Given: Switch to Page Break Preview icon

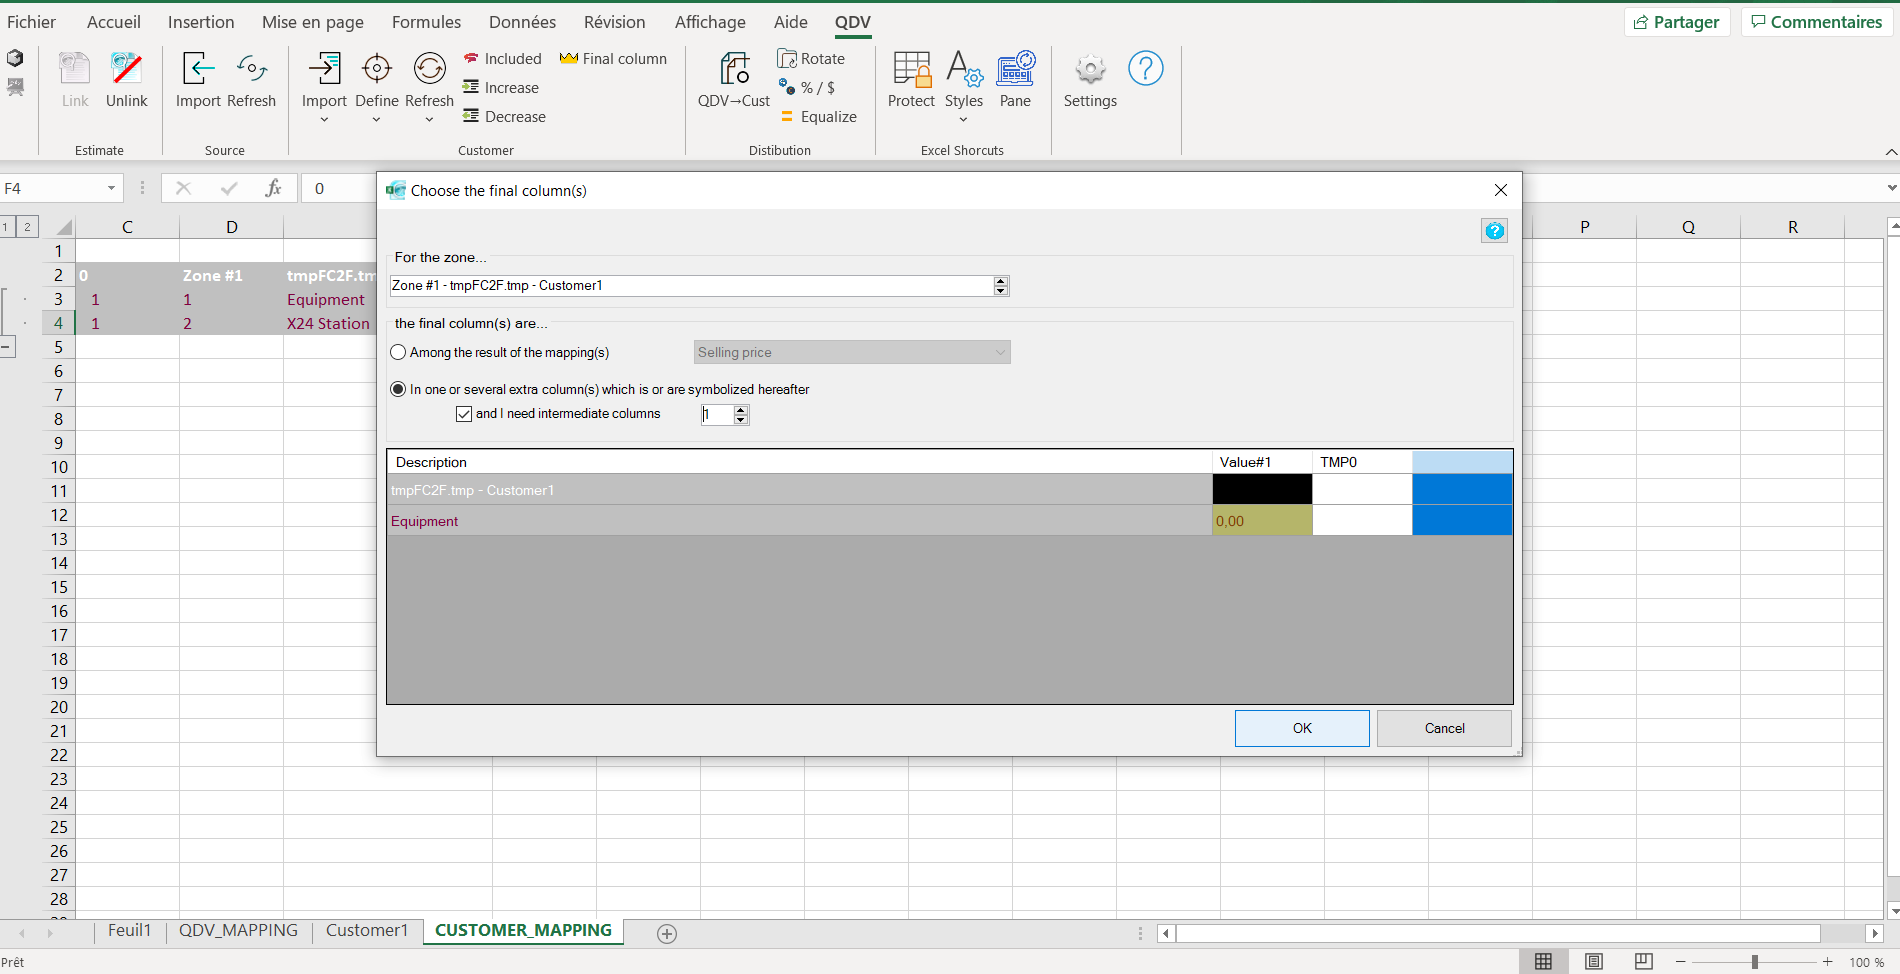Looking at the screenshot, I should pos(1643,961).
